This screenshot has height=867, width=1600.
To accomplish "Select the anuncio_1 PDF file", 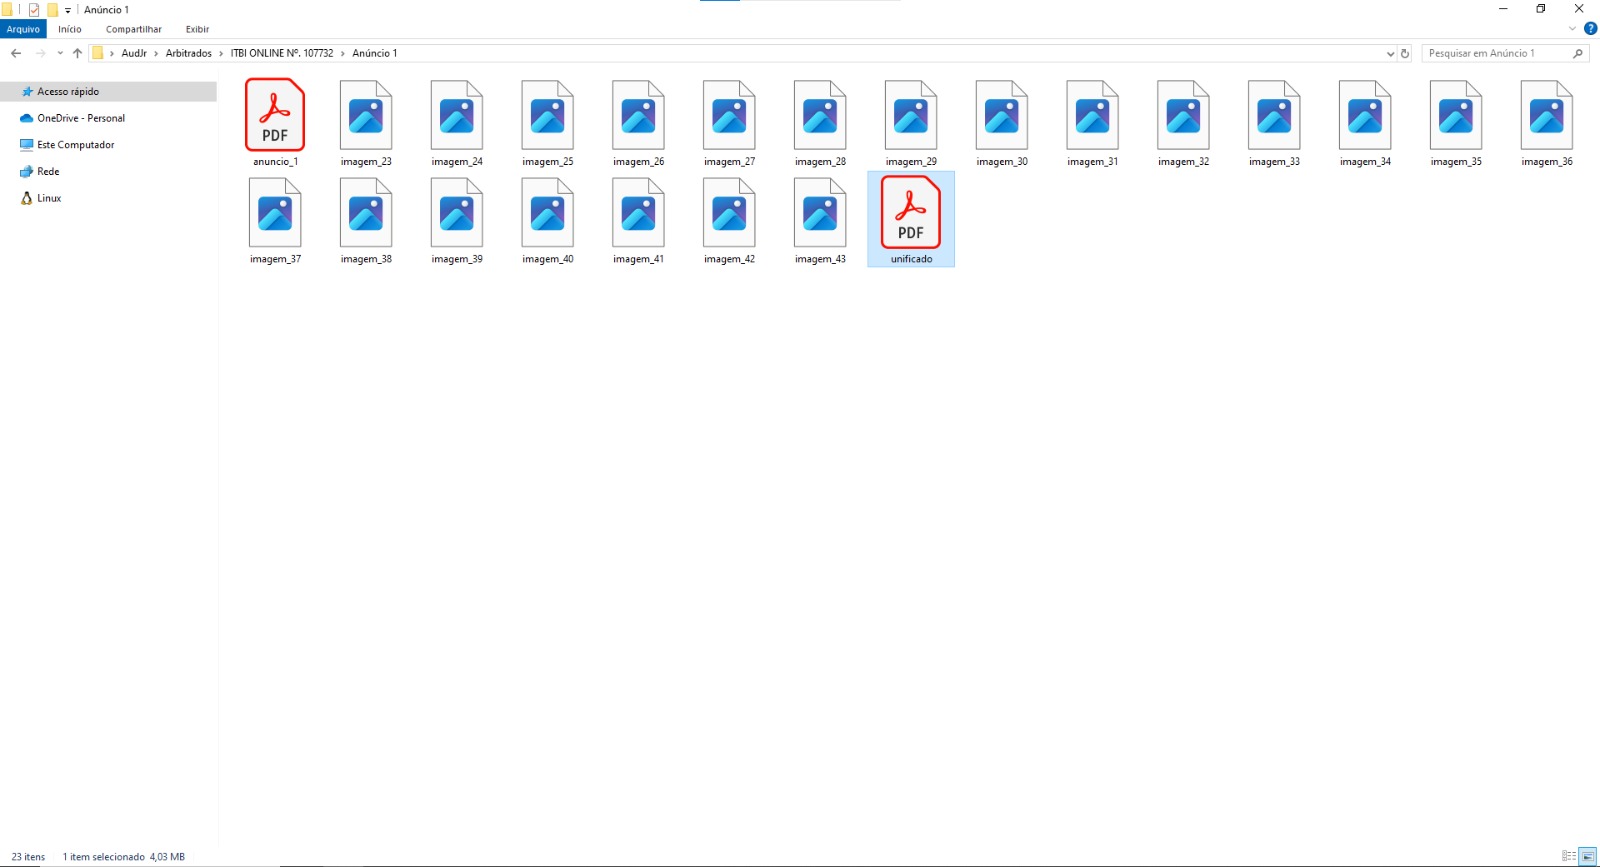I will point(275,121).
